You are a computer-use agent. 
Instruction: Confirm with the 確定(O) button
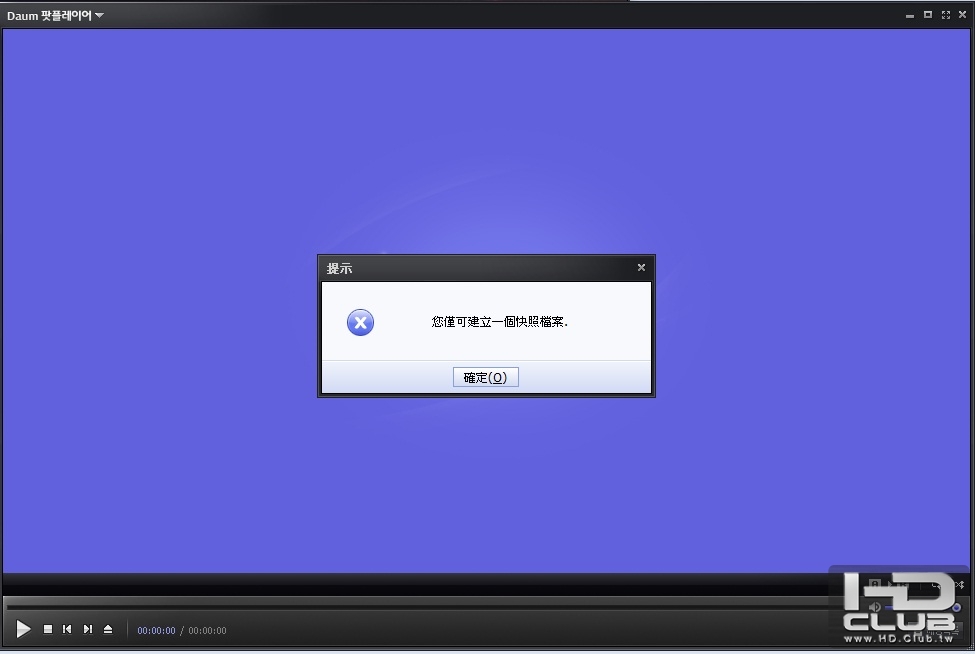[486, 377]
